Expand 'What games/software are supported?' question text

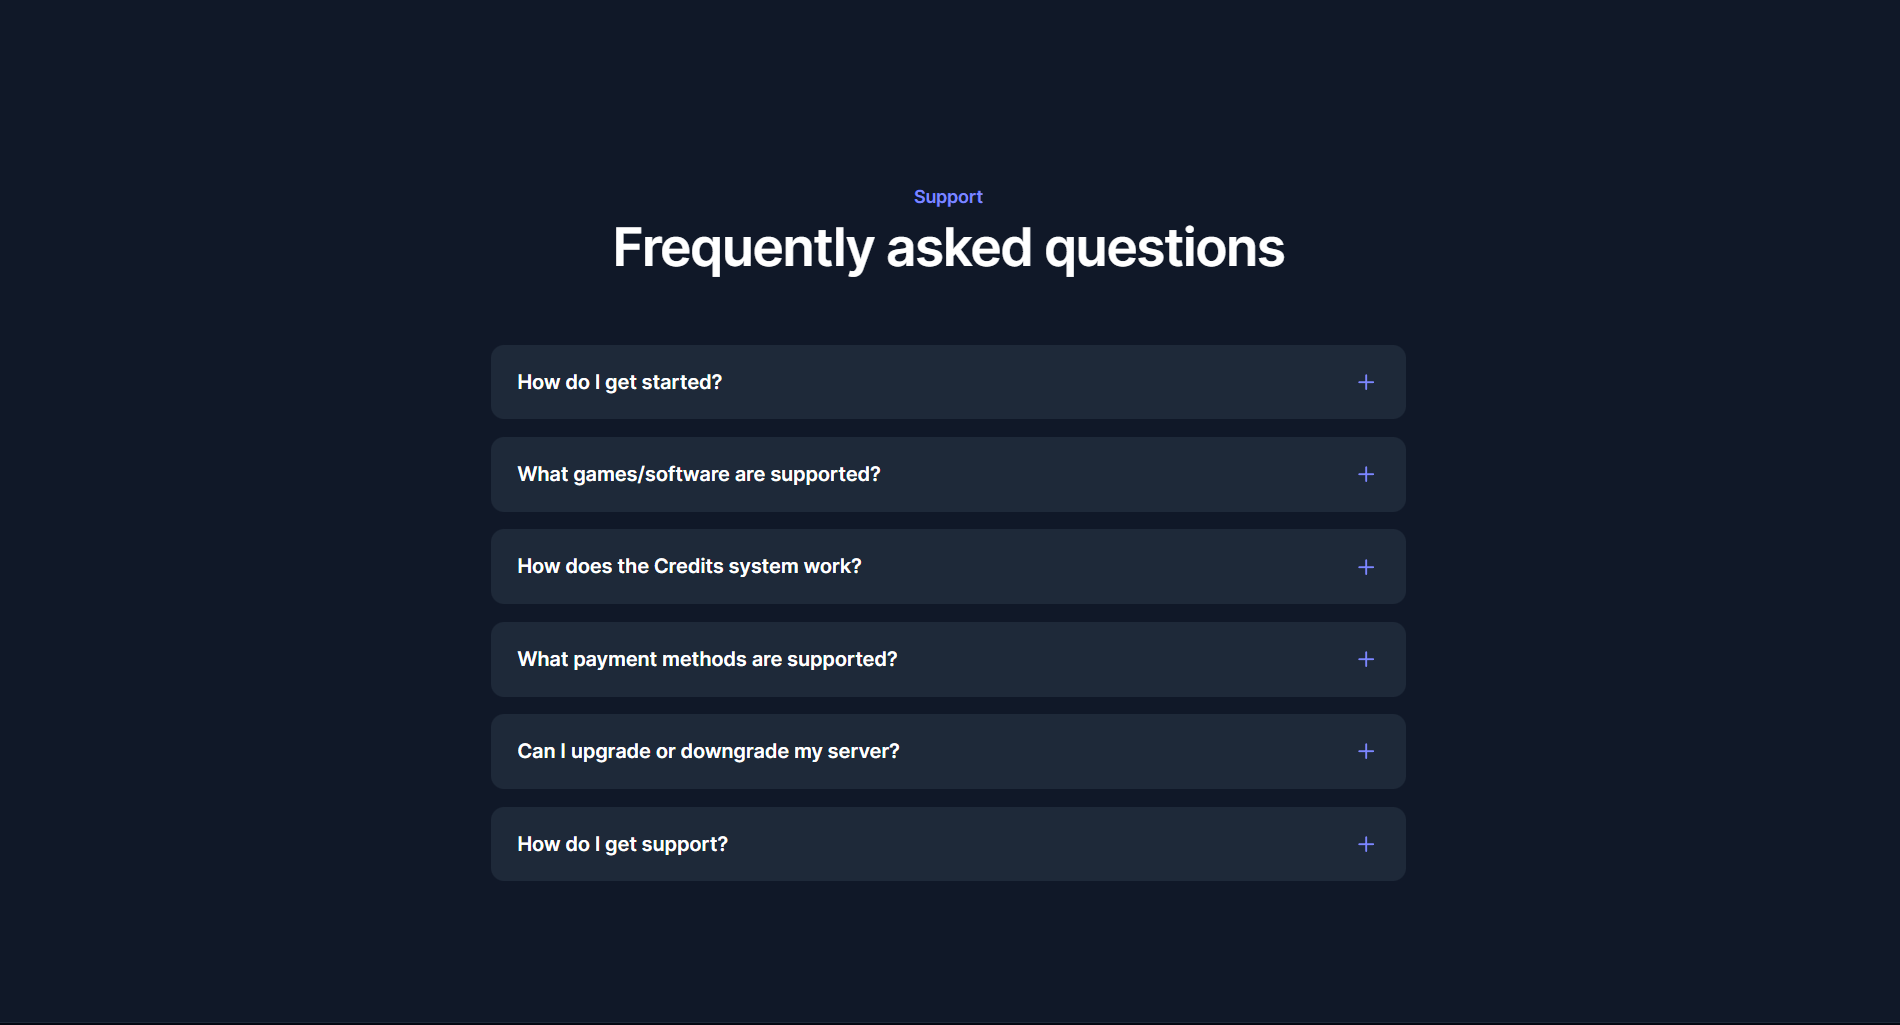(698, 474)
